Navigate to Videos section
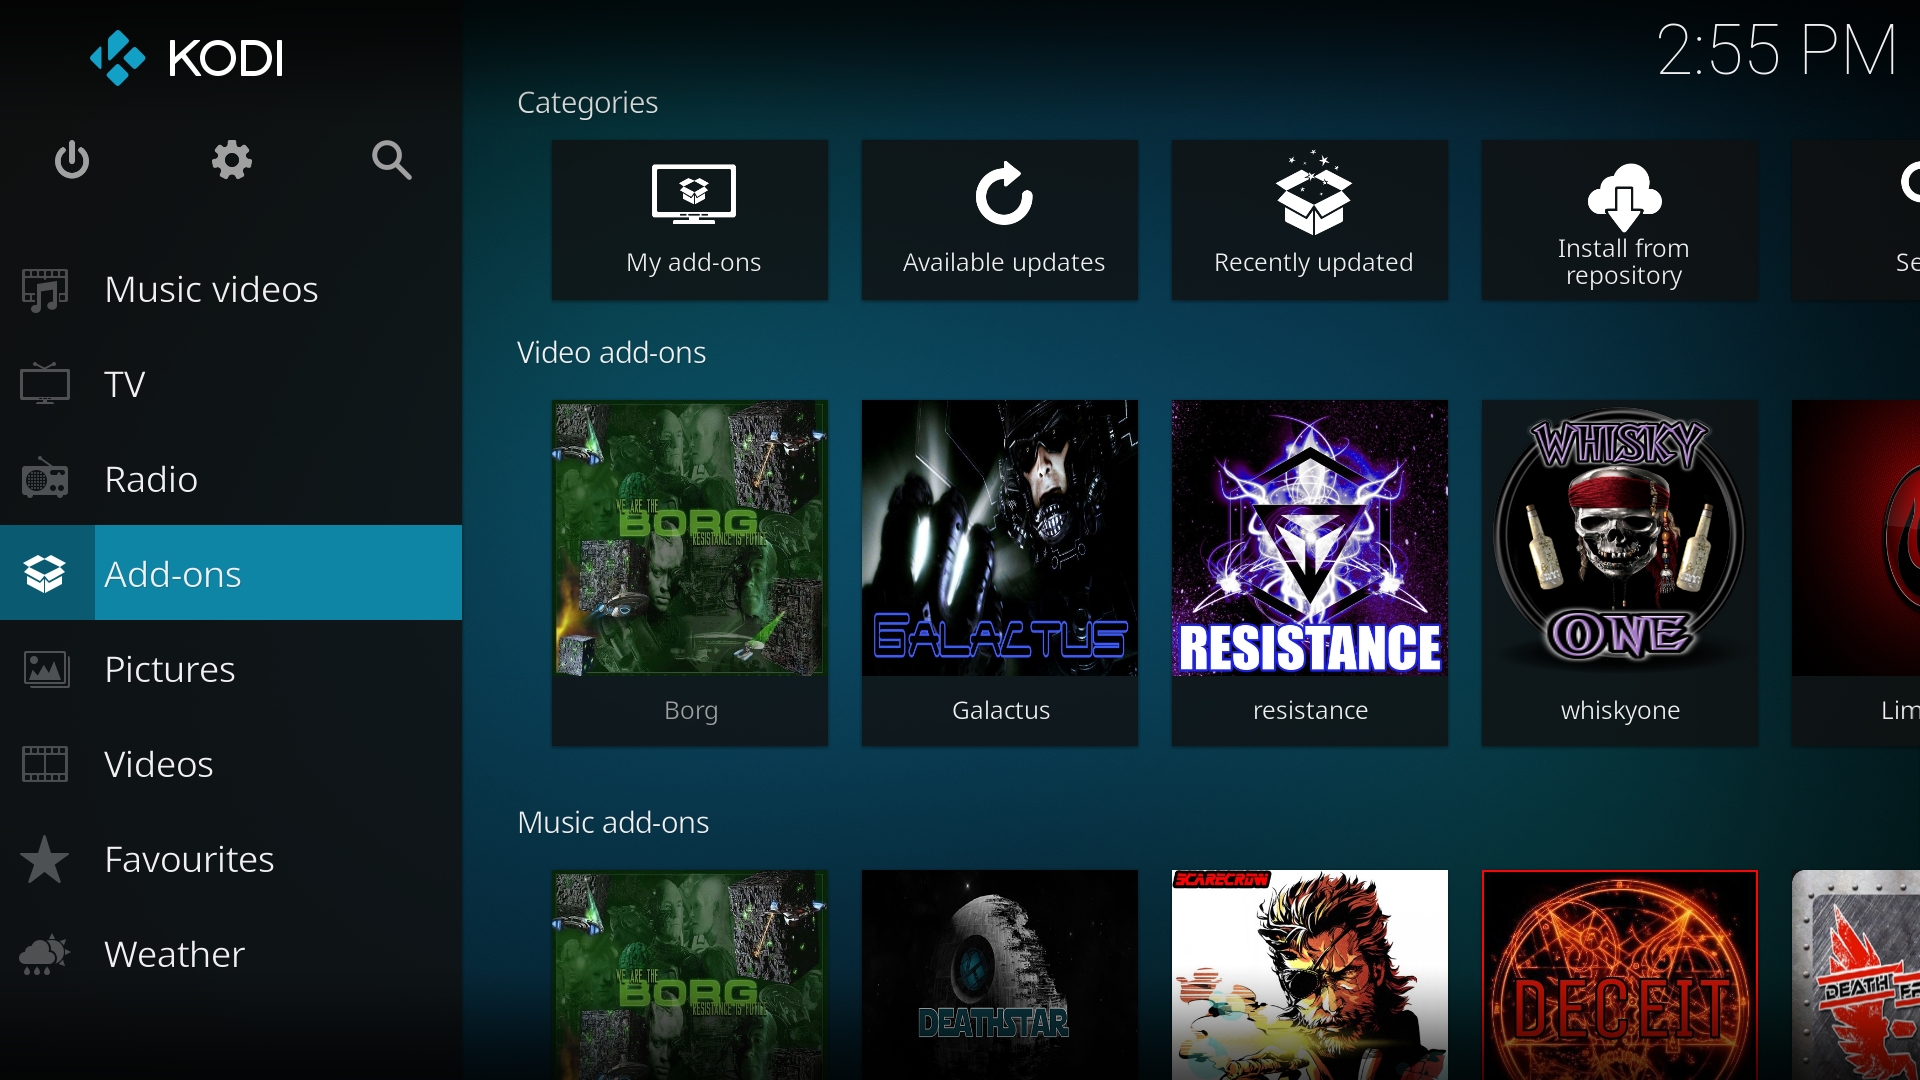This screenshot has width=1920, height=1080. pos(159,764)
